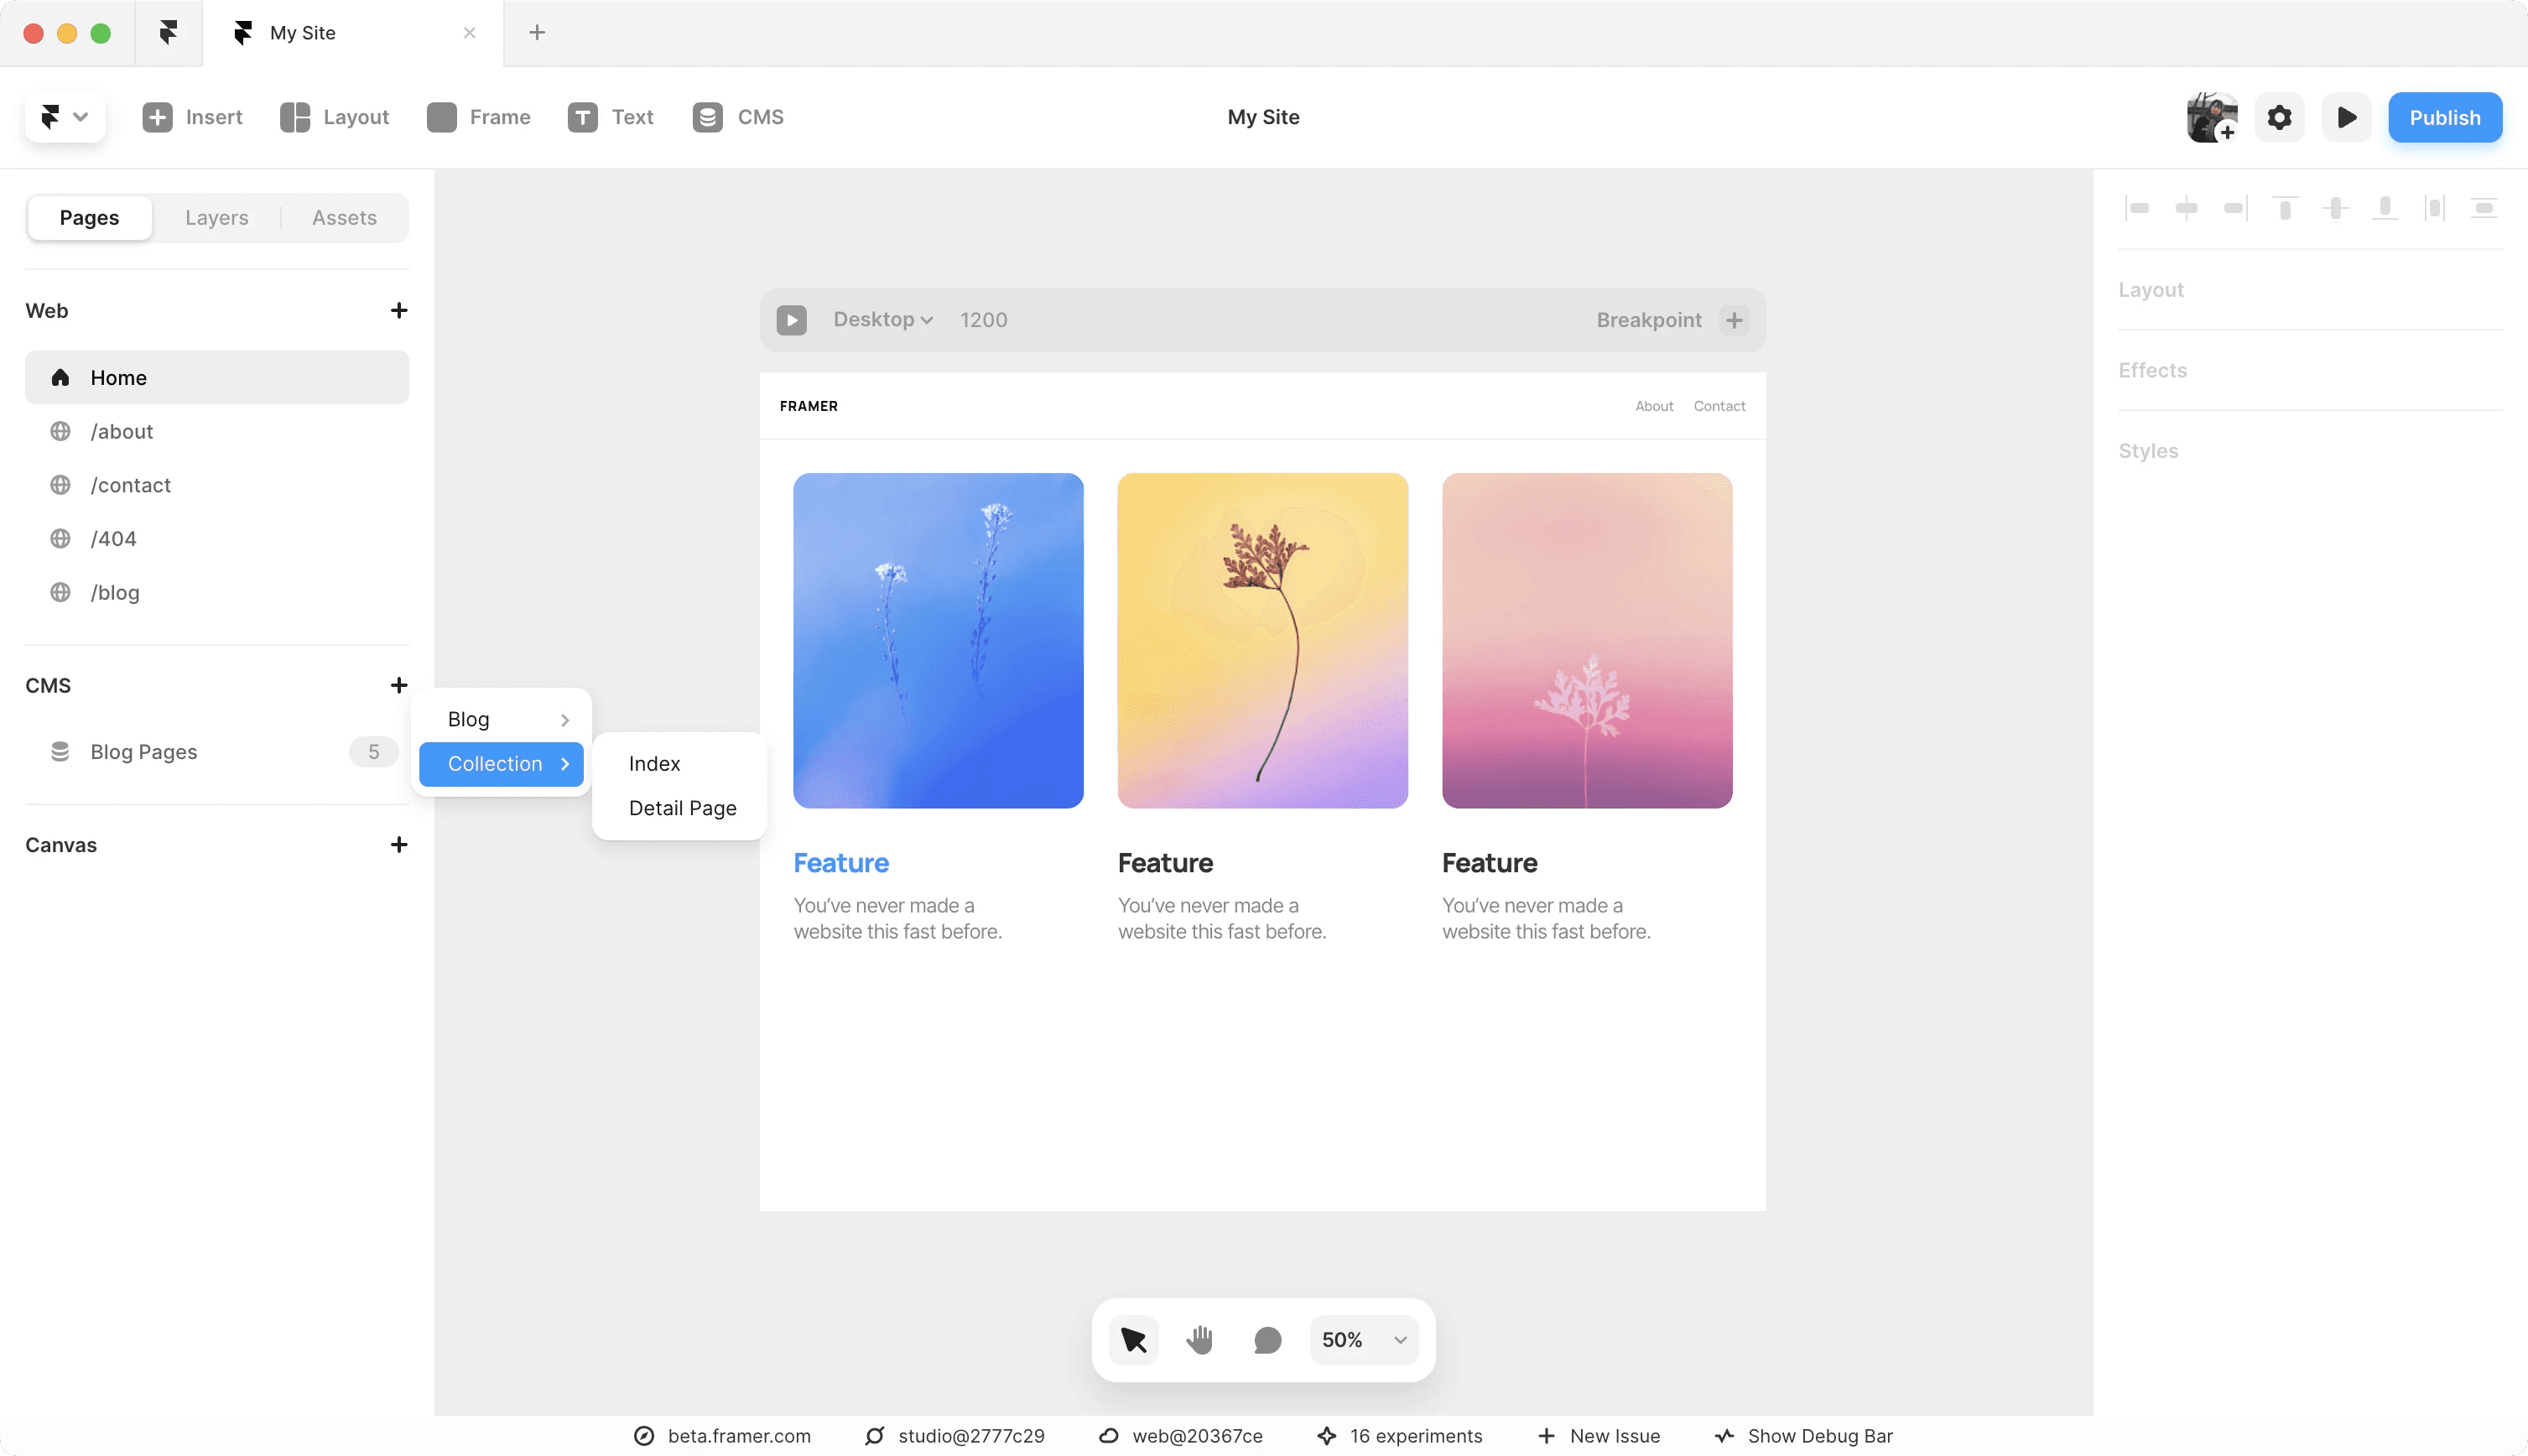Open the Layout tool
2528x1456 pixels.
click(334, 117)
